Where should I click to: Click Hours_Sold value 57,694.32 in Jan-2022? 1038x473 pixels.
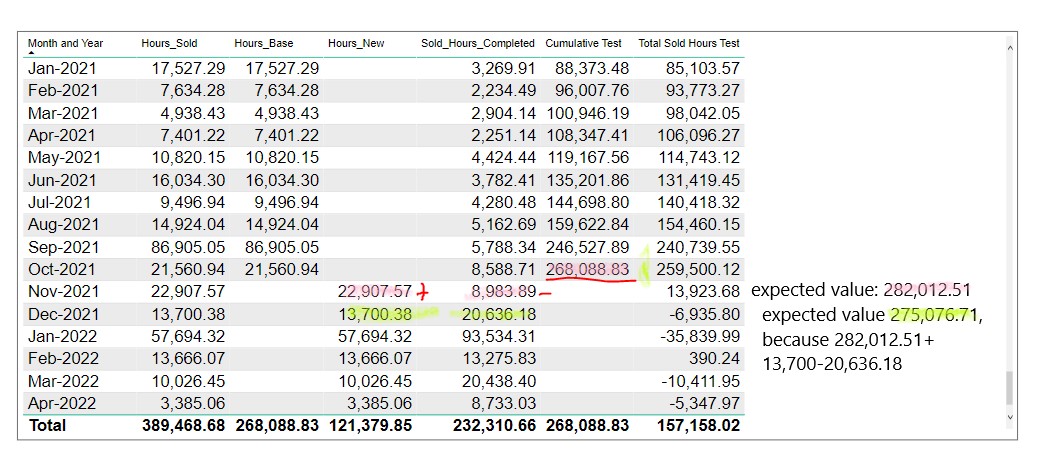[x=187, y=337]
